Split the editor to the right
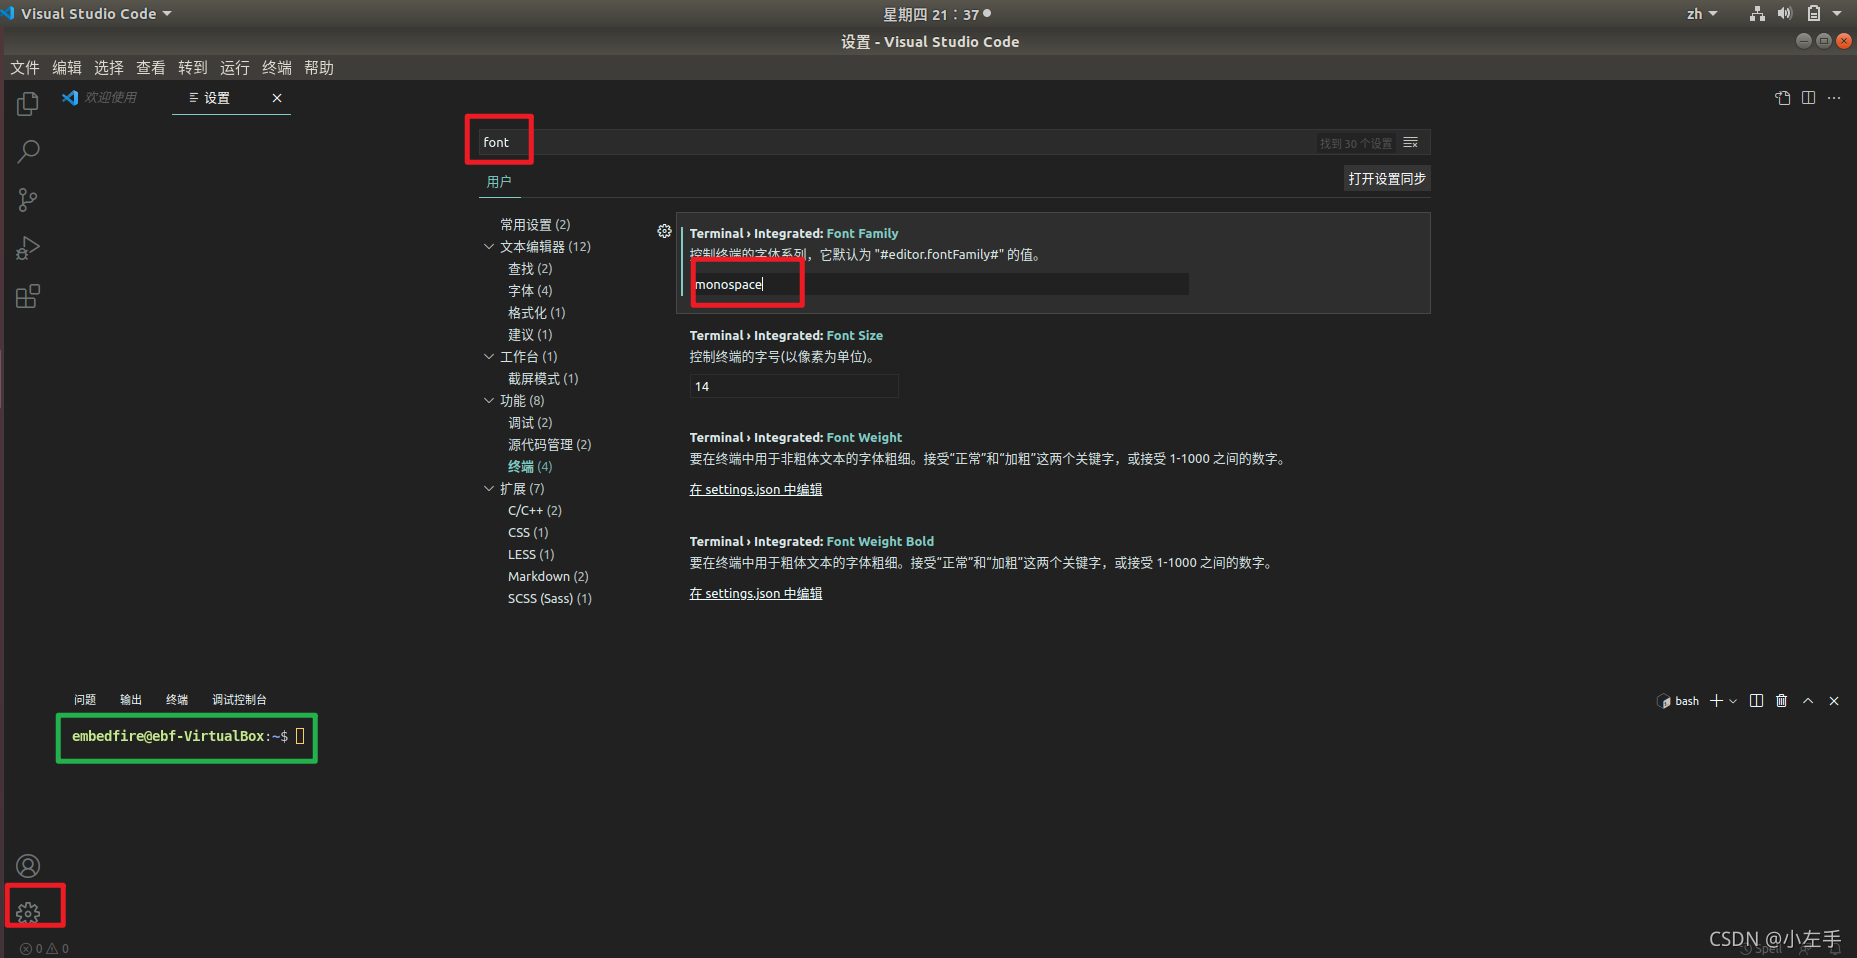This screenshot has height=958, width=1857. tap(1808, 98)
